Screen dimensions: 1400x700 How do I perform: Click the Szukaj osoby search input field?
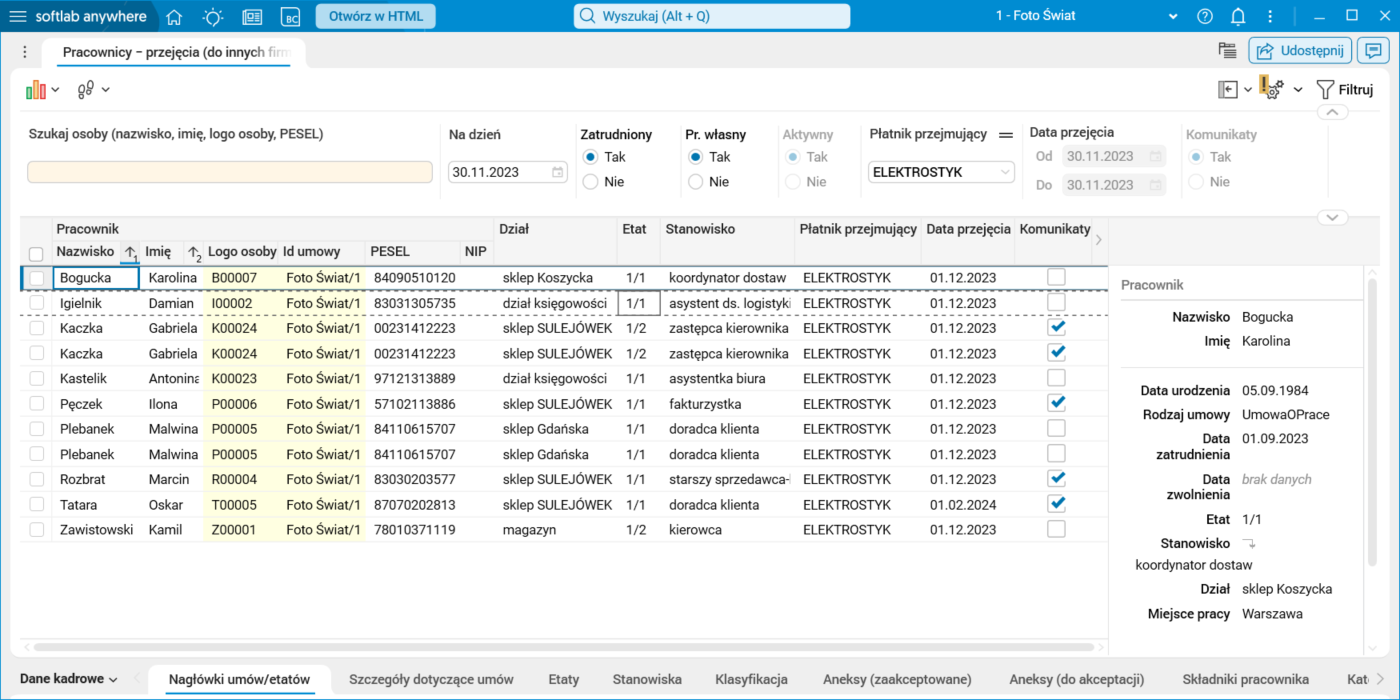coord(230,172)
